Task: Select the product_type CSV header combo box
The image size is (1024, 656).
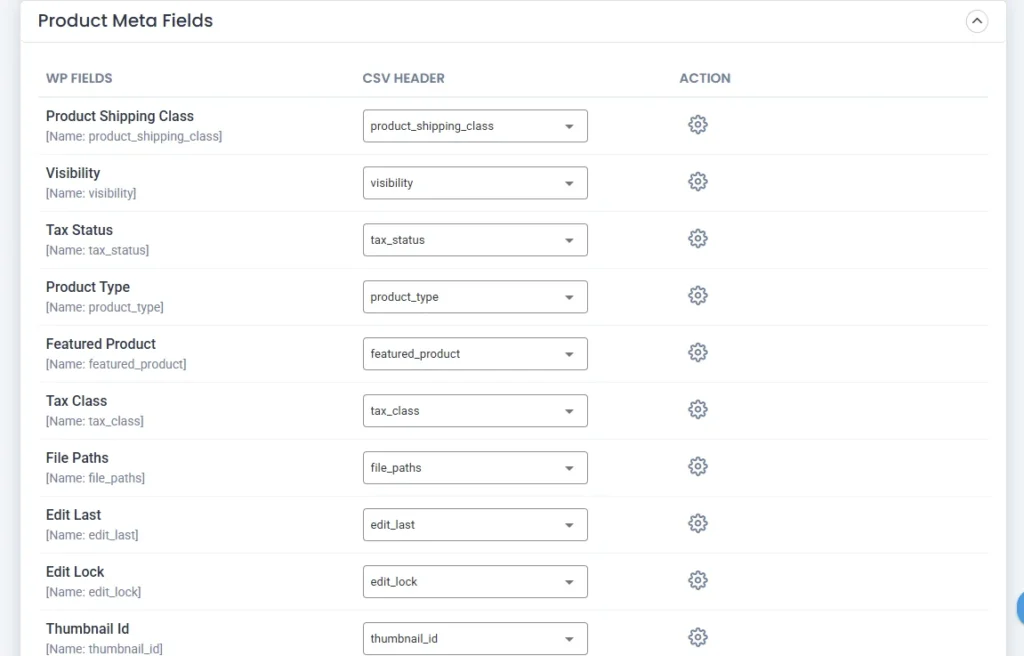Action: pyautogui.click(x=475, y=297)
